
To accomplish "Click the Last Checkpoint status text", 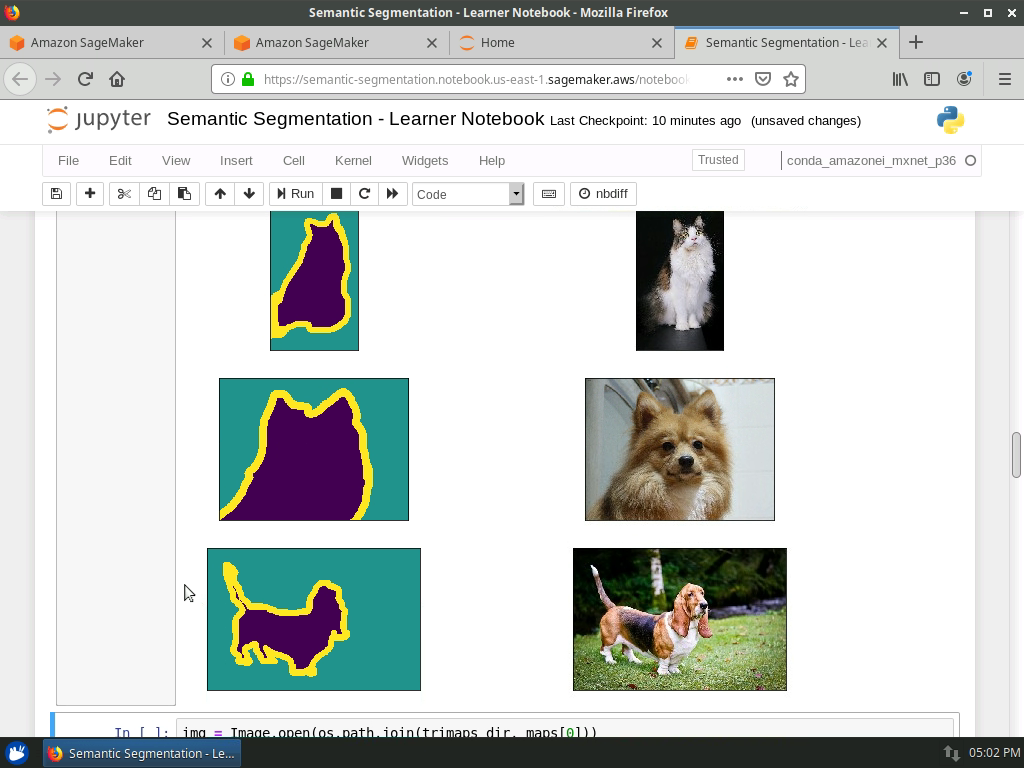I will click(645, 121).
